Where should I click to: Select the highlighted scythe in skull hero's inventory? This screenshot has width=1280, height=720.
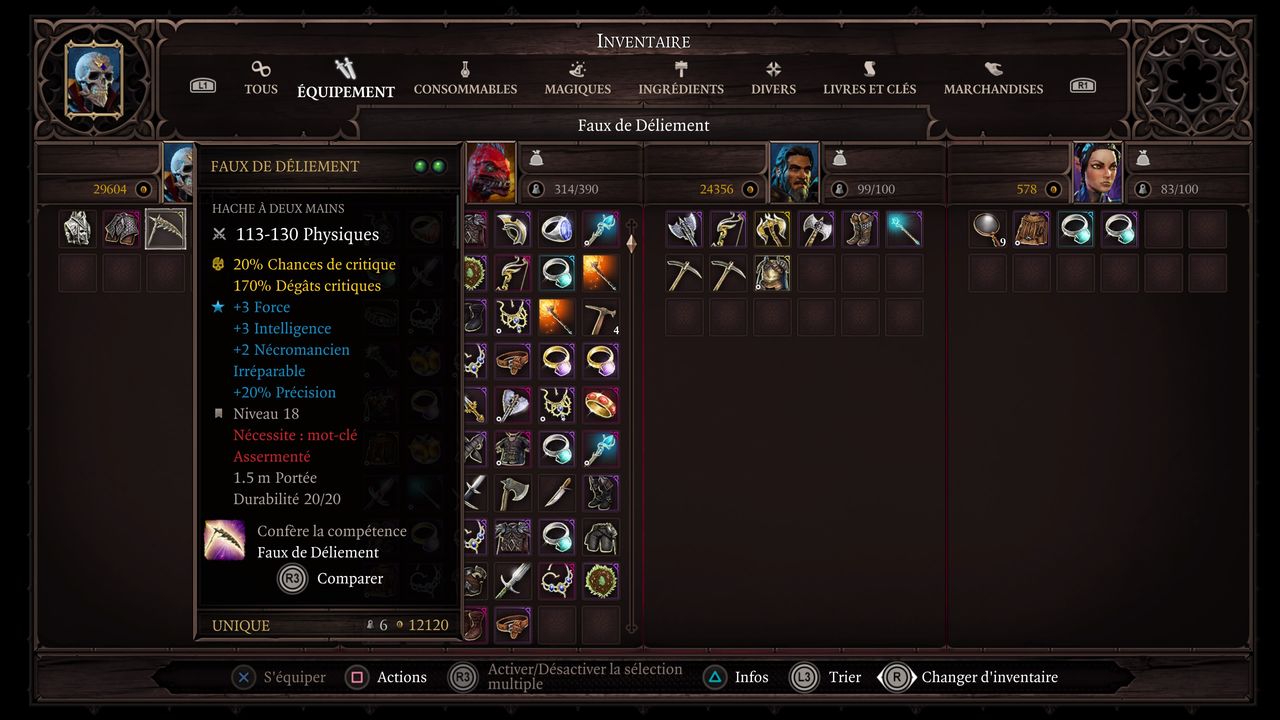(165, 229)
